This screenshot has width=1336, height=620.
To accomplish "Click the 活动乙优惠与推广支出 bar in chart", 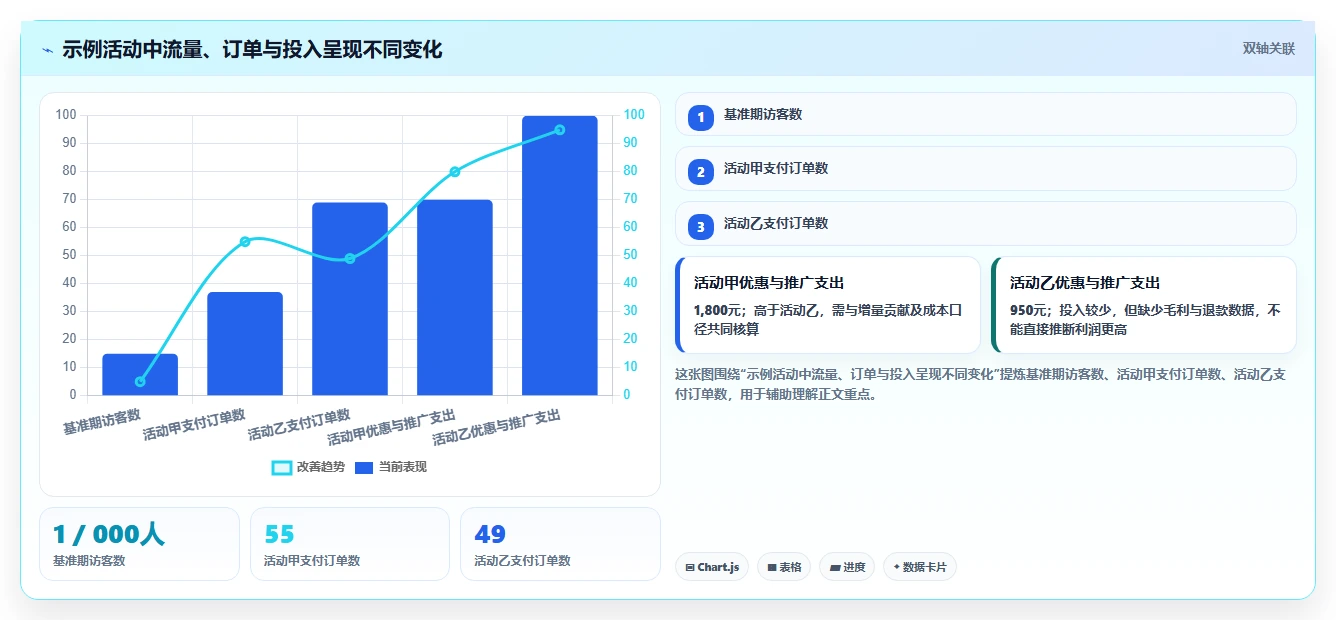I will pyautogui.click(x=560, y=255).
